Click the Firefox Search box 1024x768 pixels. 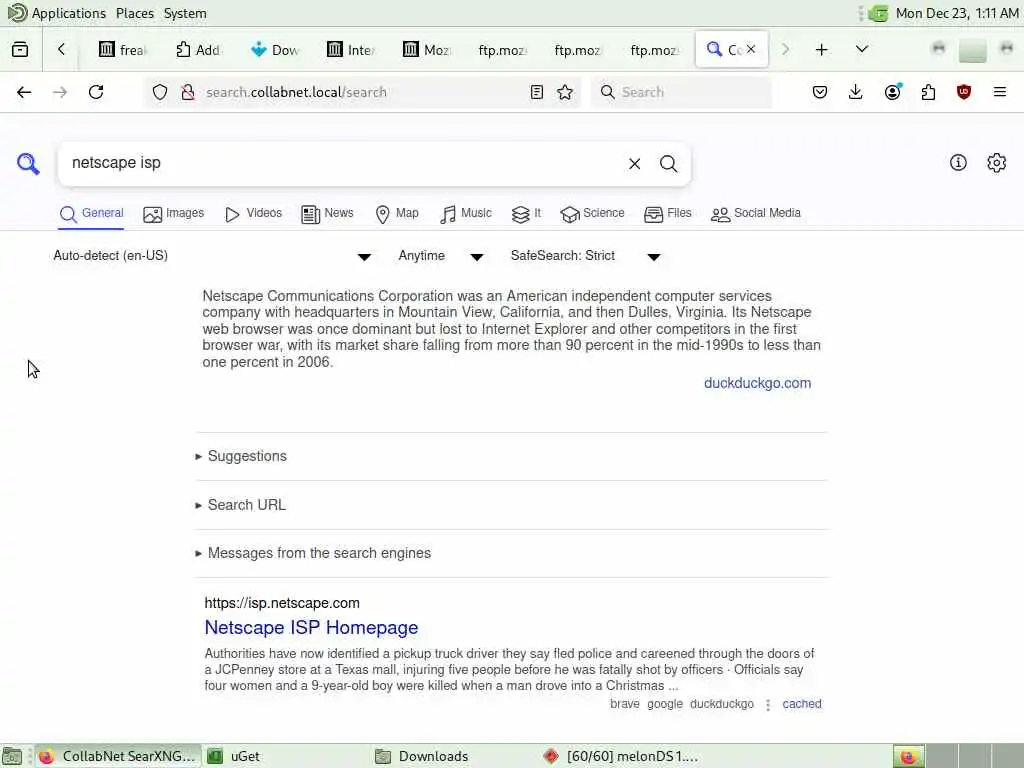click(681, 92)
